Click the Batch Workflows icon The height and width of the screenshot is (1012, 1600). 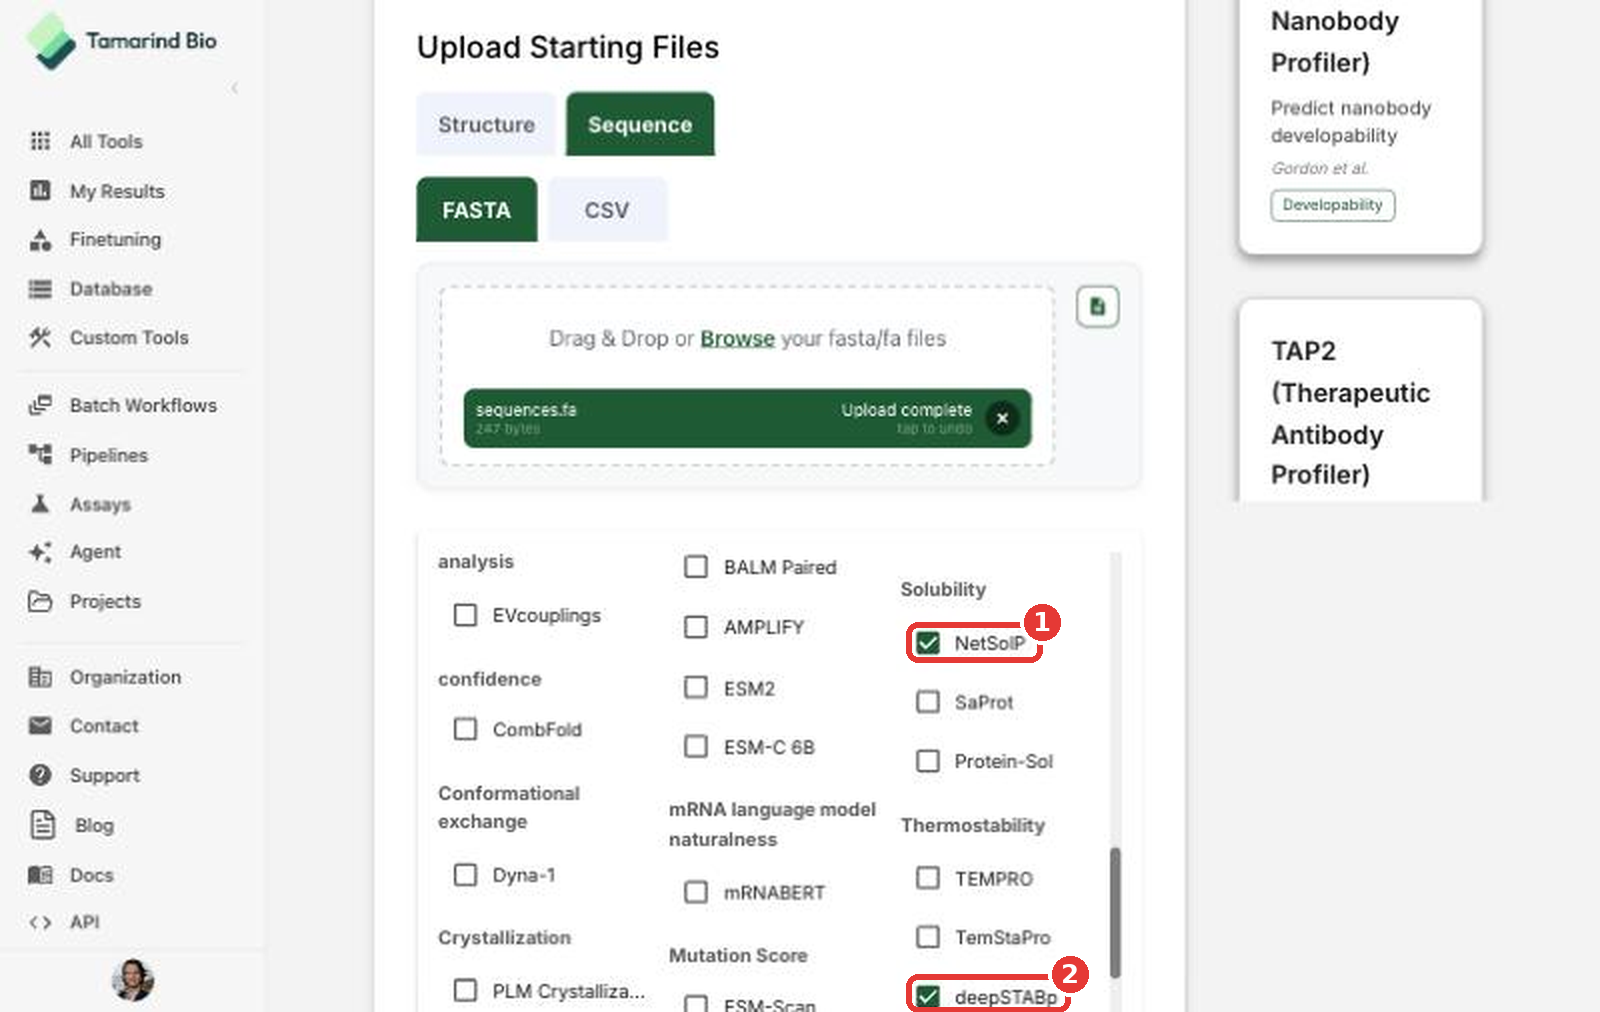pos(40,405)
